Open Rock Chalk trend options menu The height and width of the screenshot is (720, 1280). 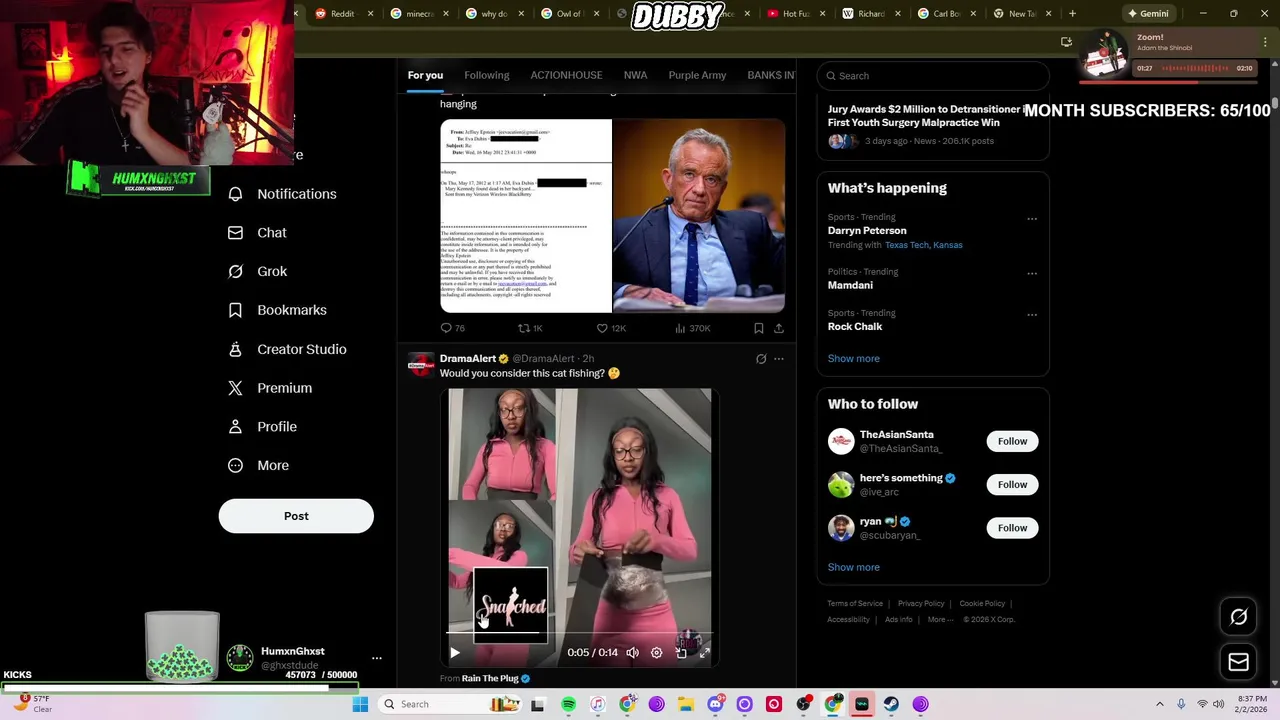(1032, 314)
